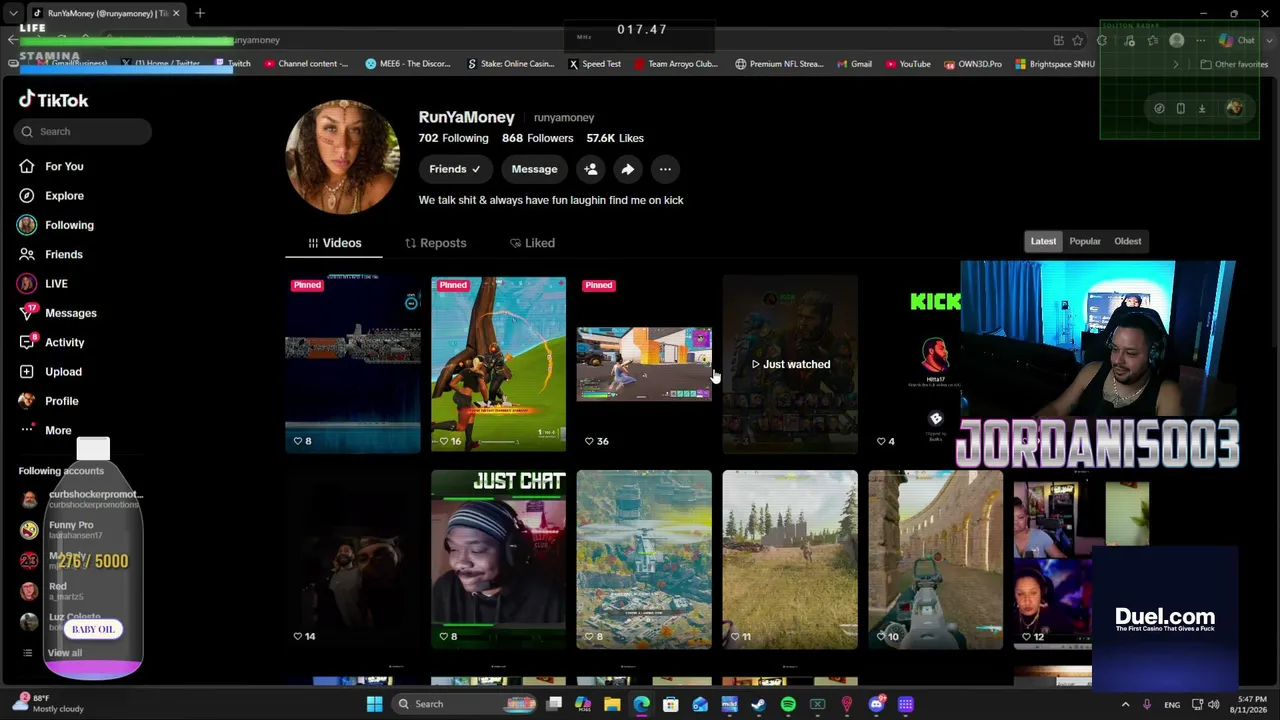This screenshot has height=720, width=1280.
Task: Click the Windows taskbar Search box
Action: (x=465, y=704)
